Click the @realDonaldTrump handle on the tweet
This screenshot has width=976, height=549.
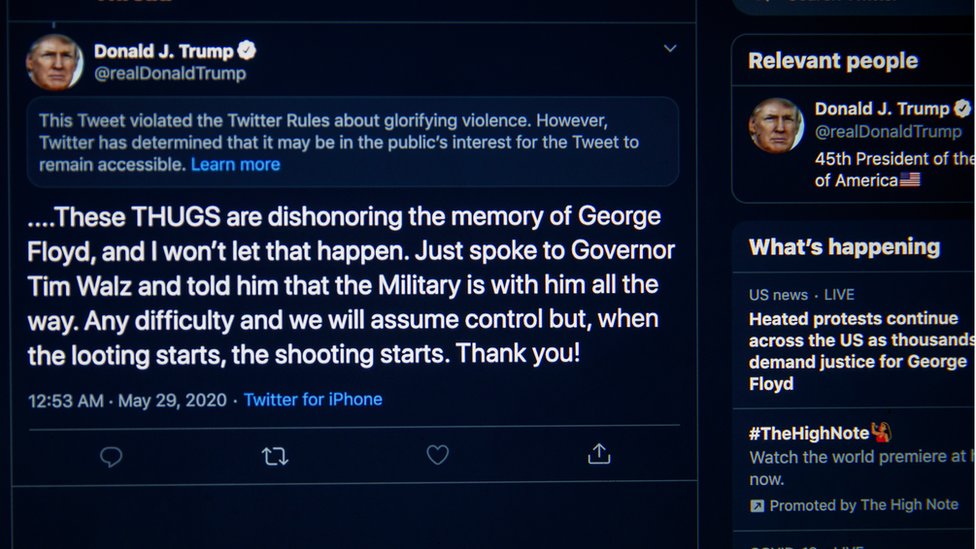[169, 74]
